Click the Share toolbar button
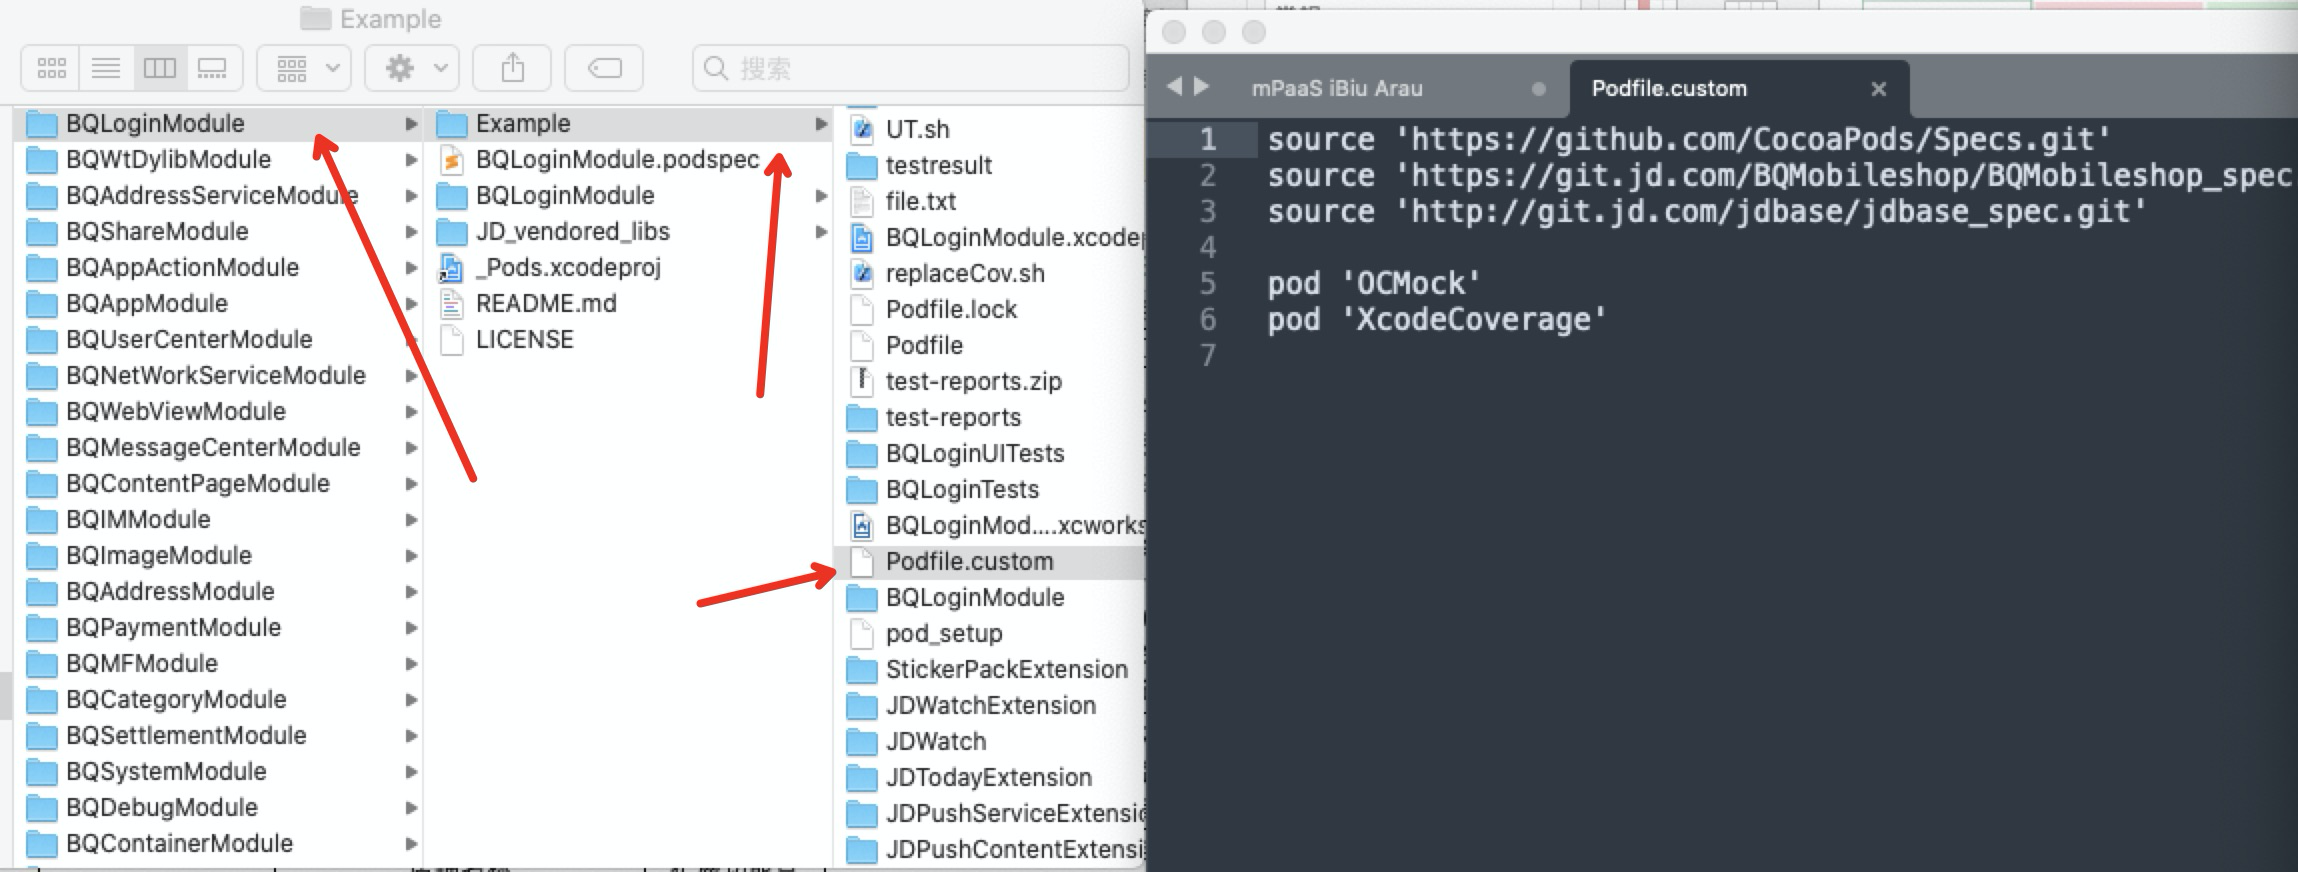The width and height of the screenshot is (2298, 872). click(512, 68)
